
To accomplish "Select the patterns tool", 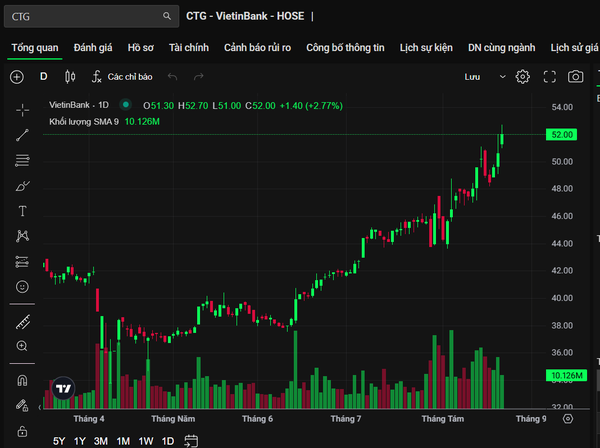I will coord(23,236).
